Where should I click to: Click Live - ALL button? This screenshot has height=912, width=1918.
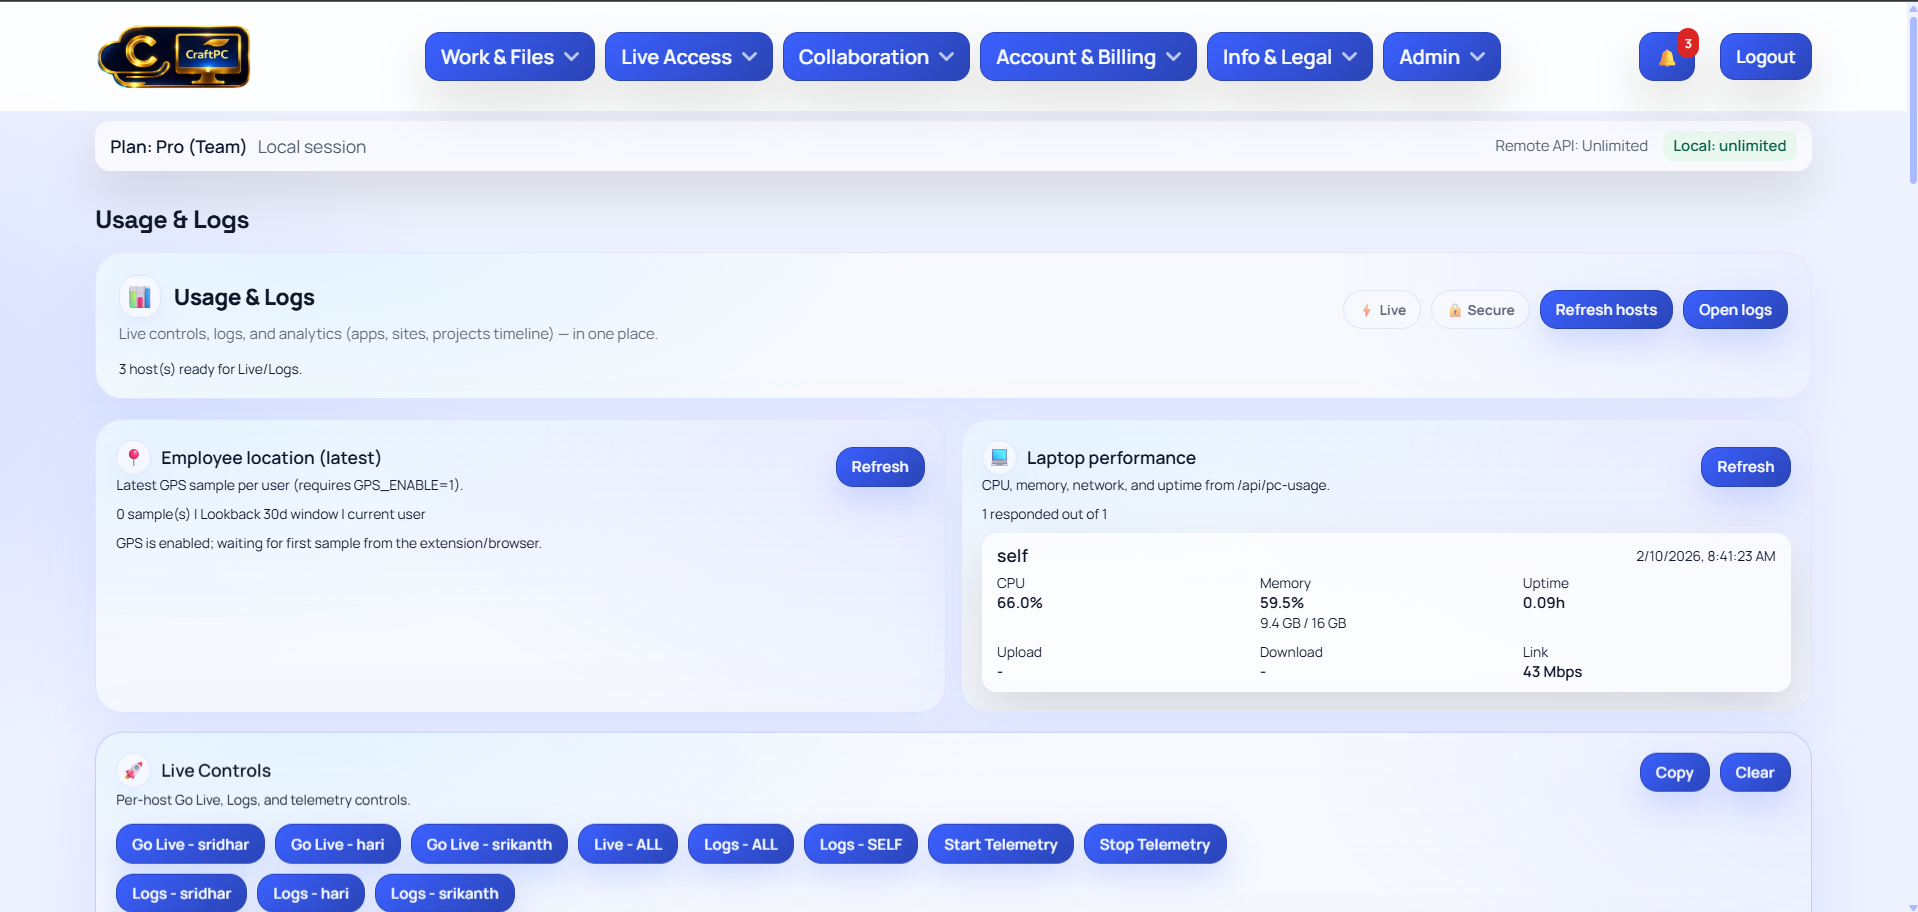[x=628, y=844]
